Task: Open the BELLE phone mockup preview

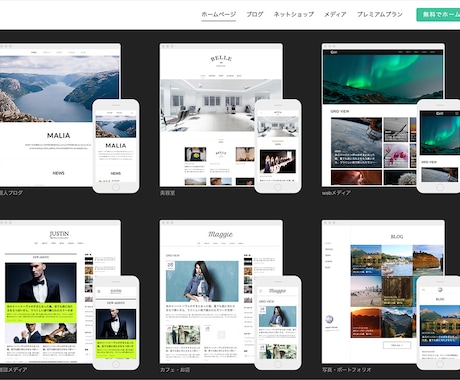Action: (x=278, y=146)
